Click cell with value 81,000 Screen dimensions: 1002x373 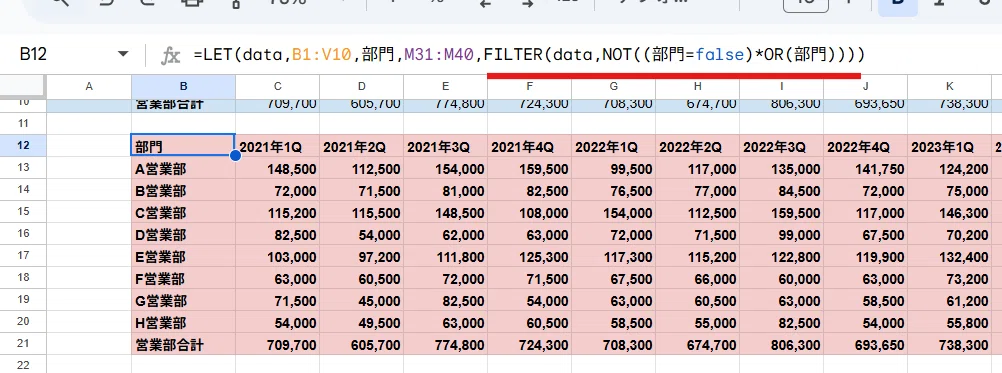445,190
